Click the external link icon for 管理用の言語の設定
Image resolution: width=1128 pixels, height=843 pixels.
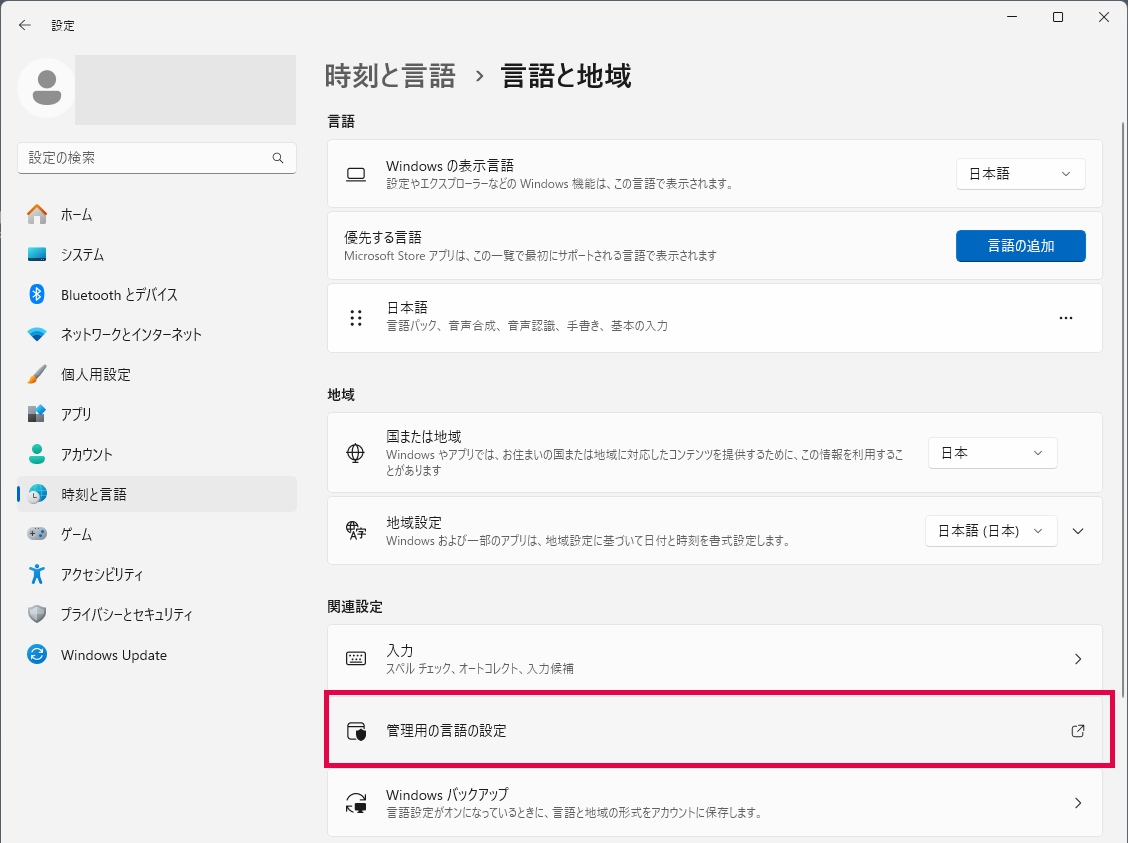(1077, 731)
